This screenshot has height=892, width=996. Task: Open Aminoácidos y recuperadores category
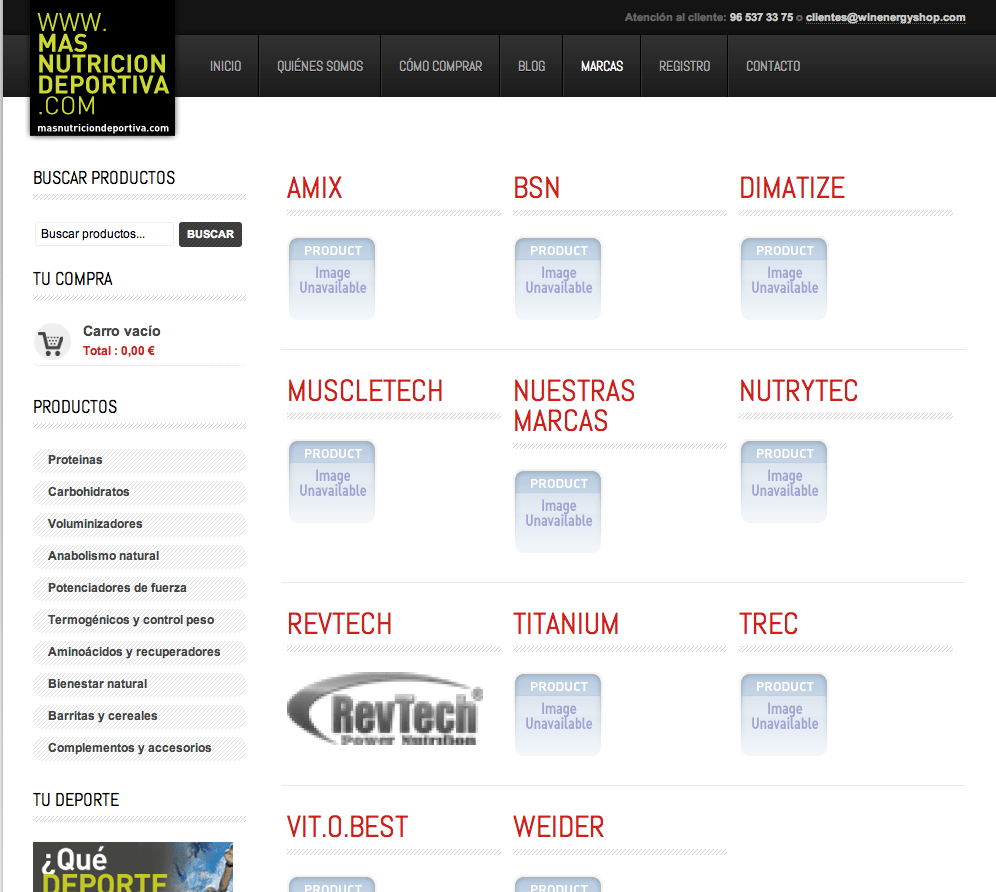click(x=139, y=652)
